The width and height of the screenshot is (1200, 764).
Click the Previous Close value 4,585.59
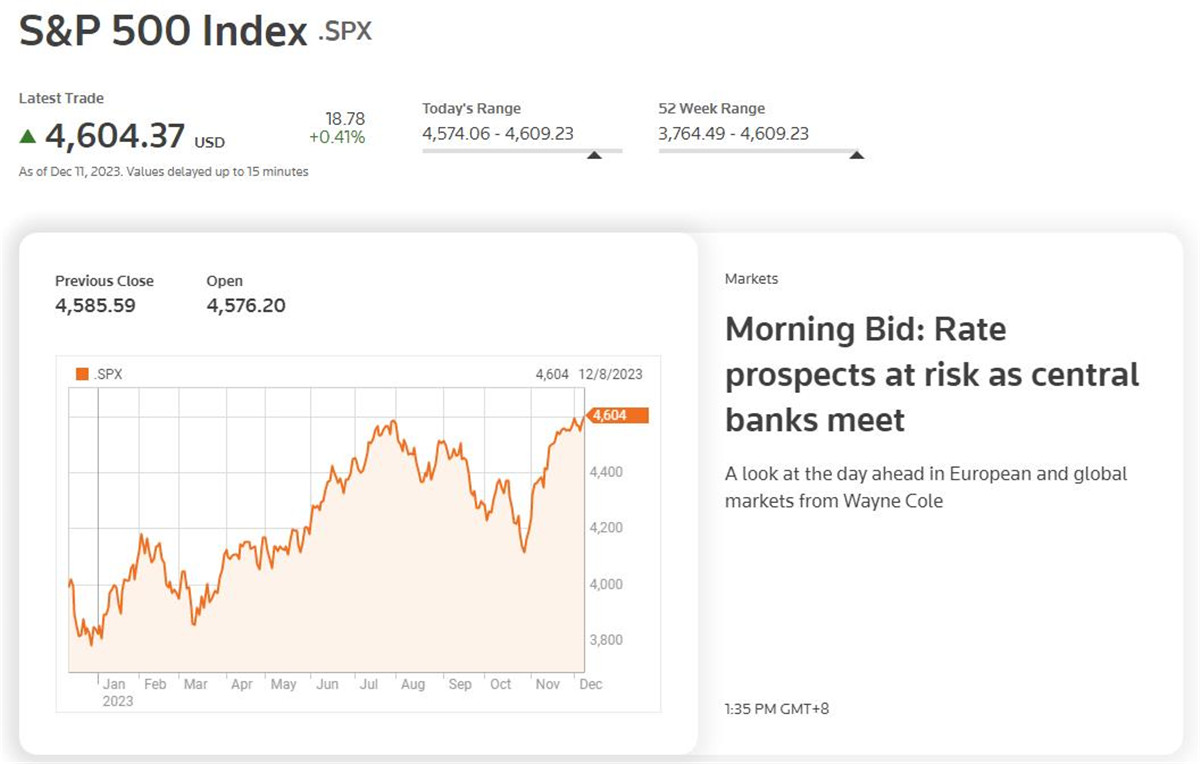95,305
